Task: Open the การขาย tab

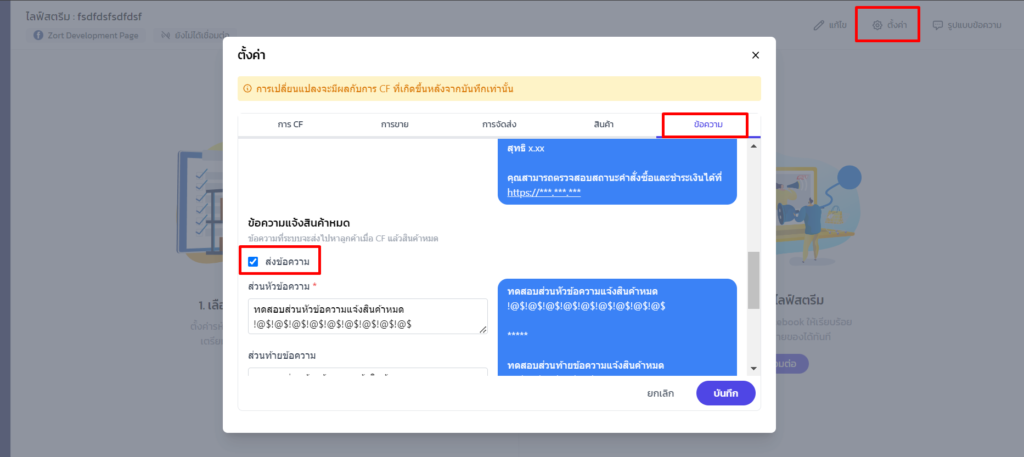Action: (x=394, y=124)
